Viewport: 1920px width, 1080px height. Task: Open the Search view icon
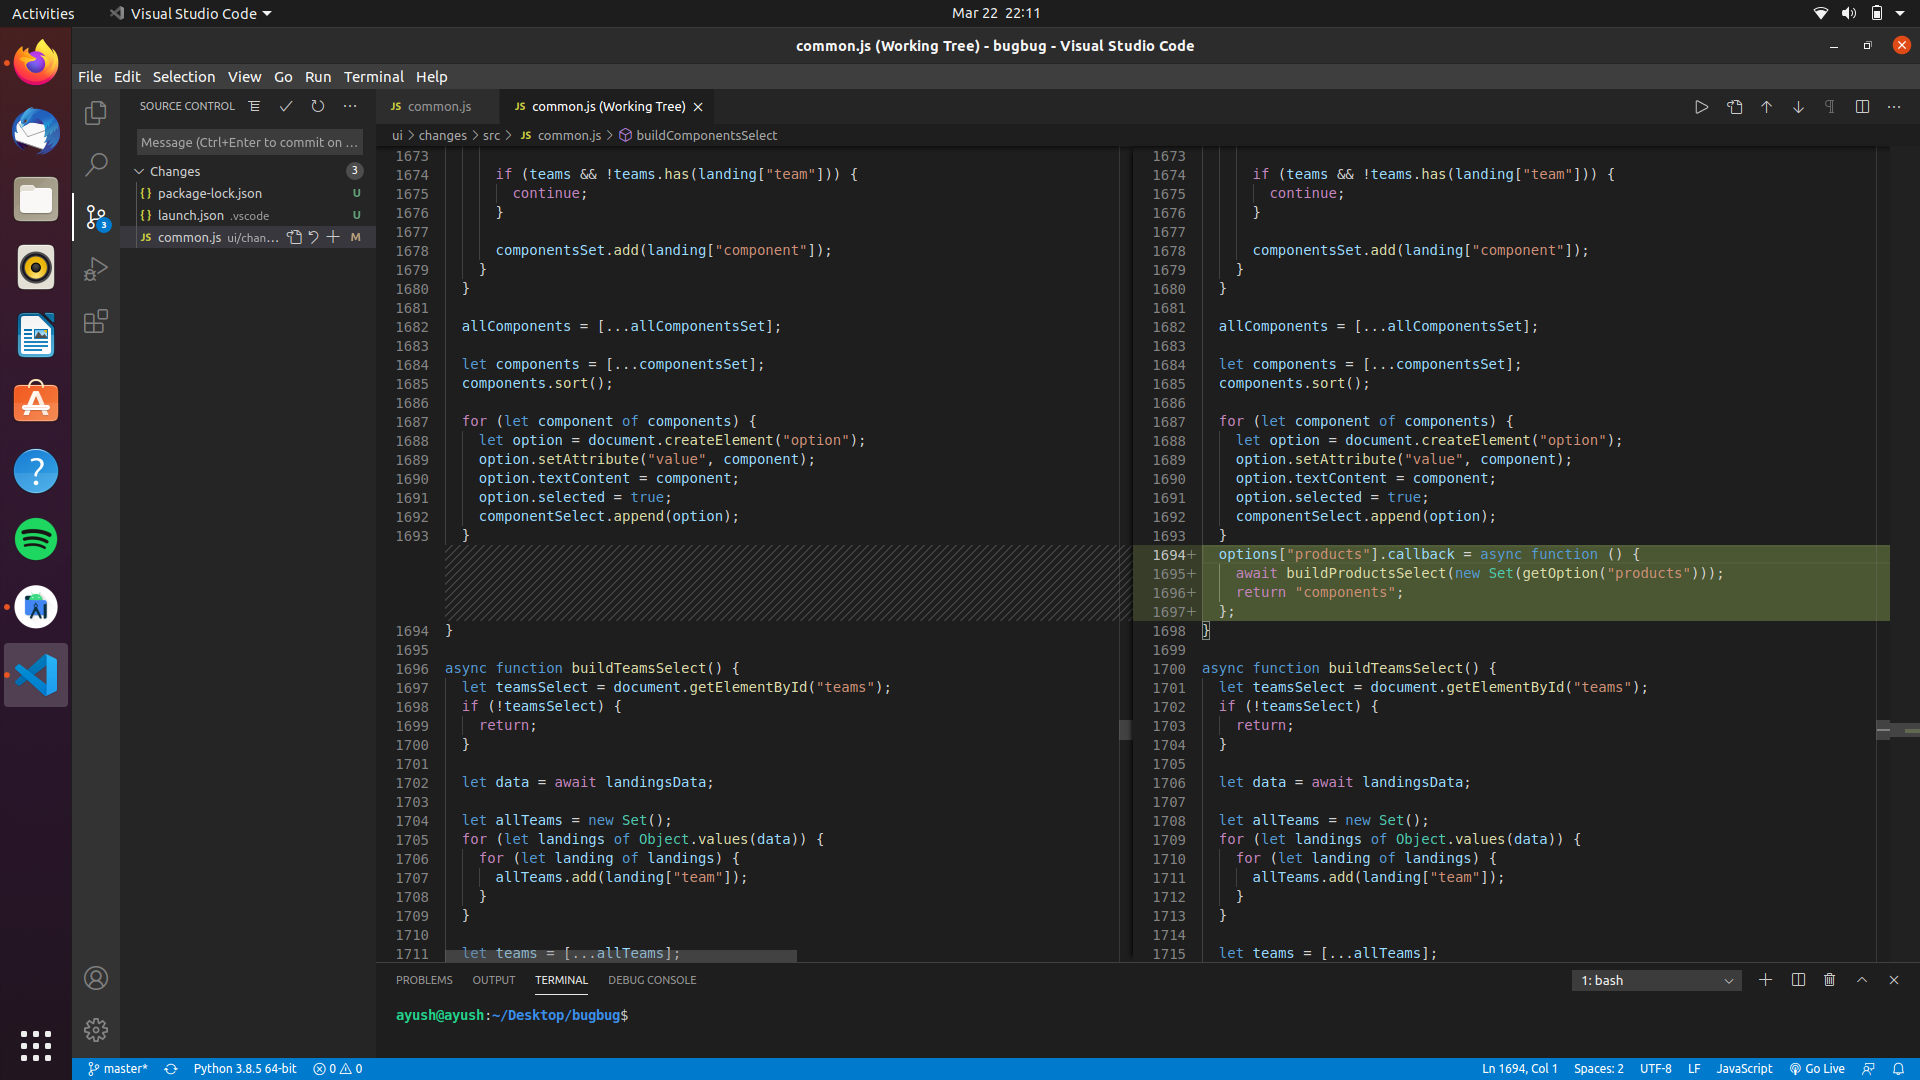click(96, 165)
